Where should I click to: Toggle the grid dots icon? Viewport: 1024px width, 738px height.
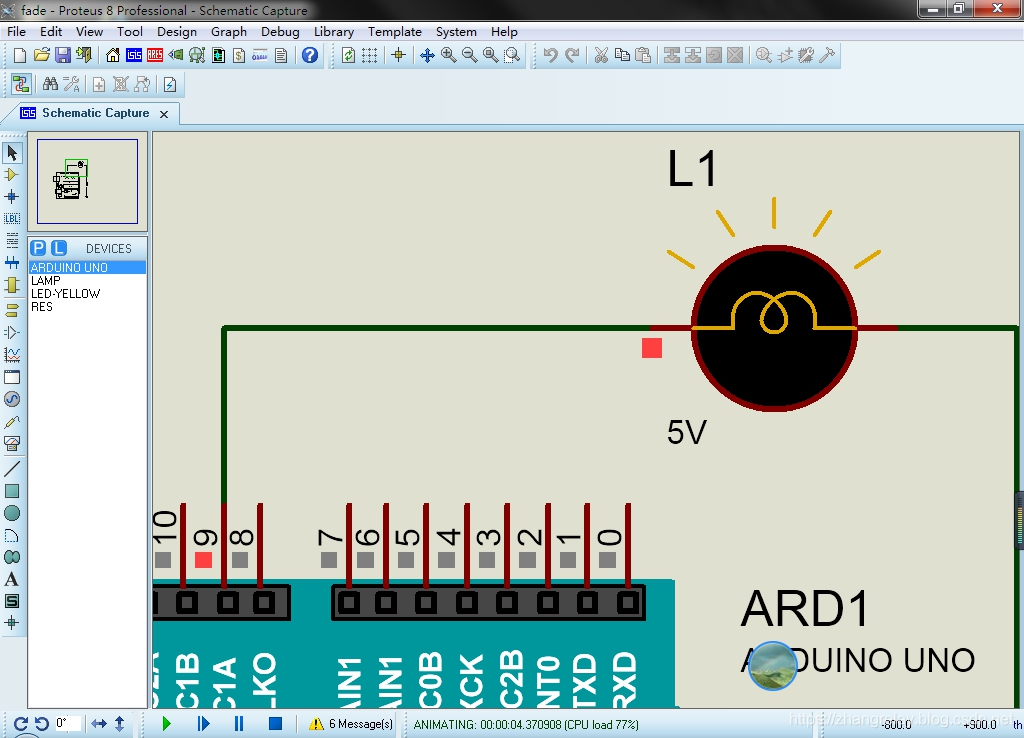[x=370, y=56]
